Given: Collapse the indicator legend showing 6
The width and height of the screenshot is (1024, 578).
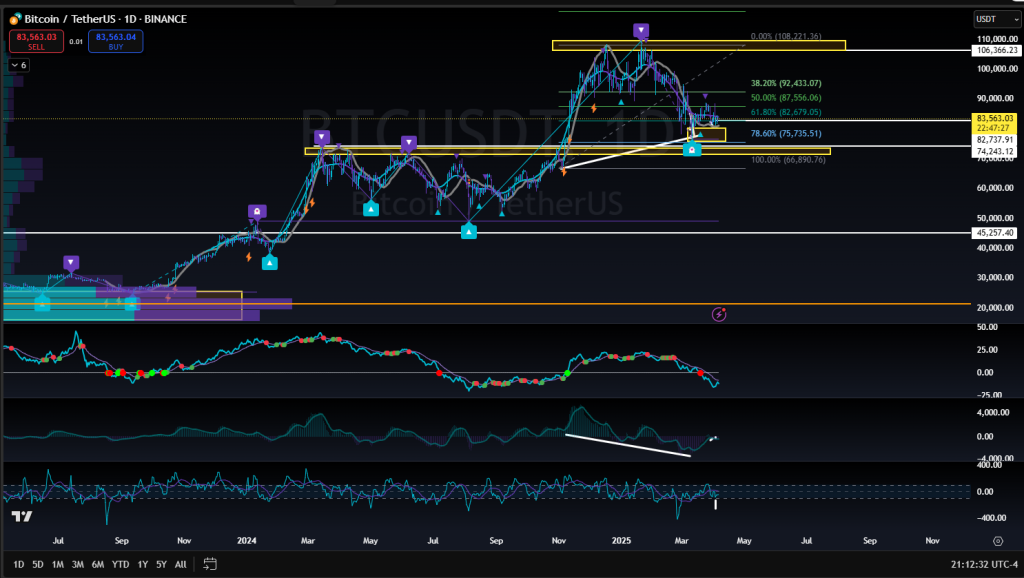Looking at the screenshot, I should pyautogui.click(x=18, y=65).
